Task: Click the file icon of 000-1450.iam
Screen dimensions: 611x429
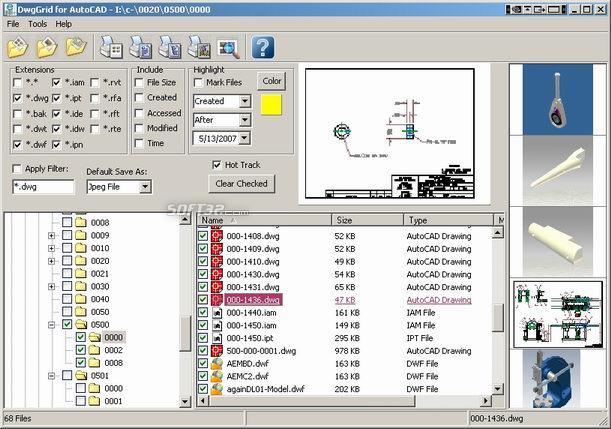Action: click(217, 325)
